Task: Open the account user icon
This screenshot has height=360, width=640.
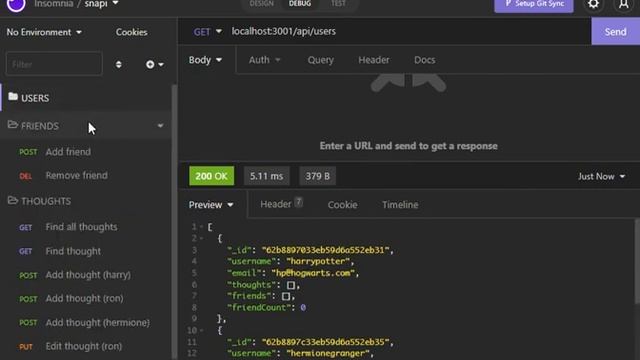Action: (623, 4)
